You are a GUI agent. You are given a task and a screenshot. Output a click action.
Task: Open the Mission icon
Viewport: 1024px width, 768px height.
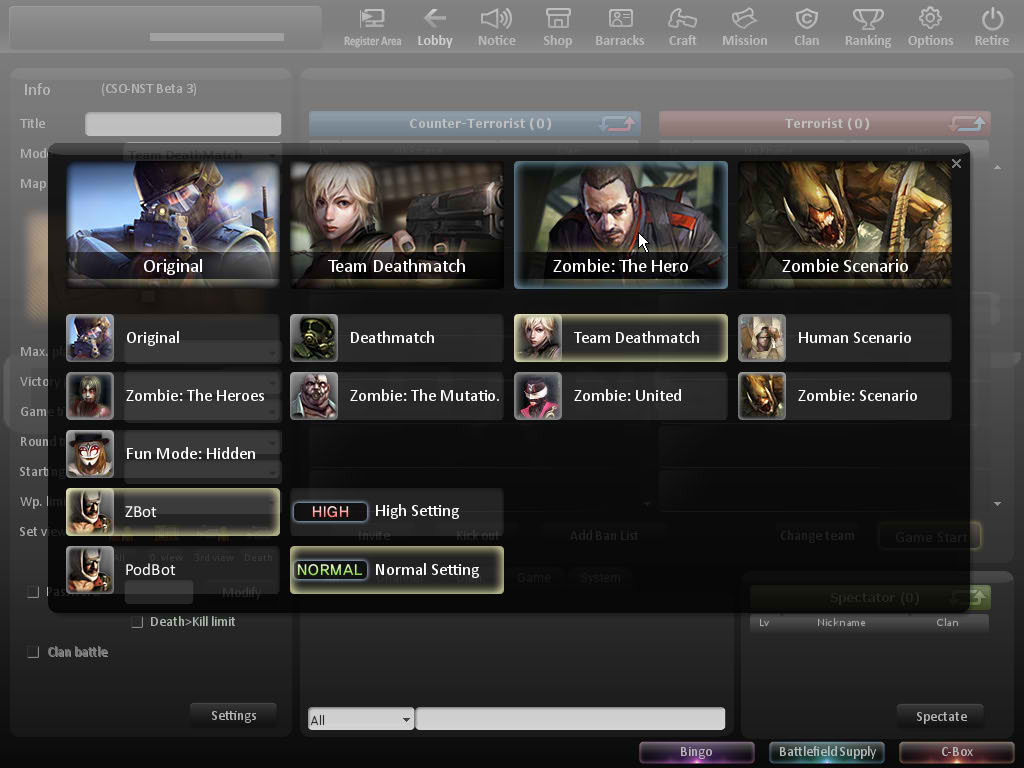click(x=744, y=27)
